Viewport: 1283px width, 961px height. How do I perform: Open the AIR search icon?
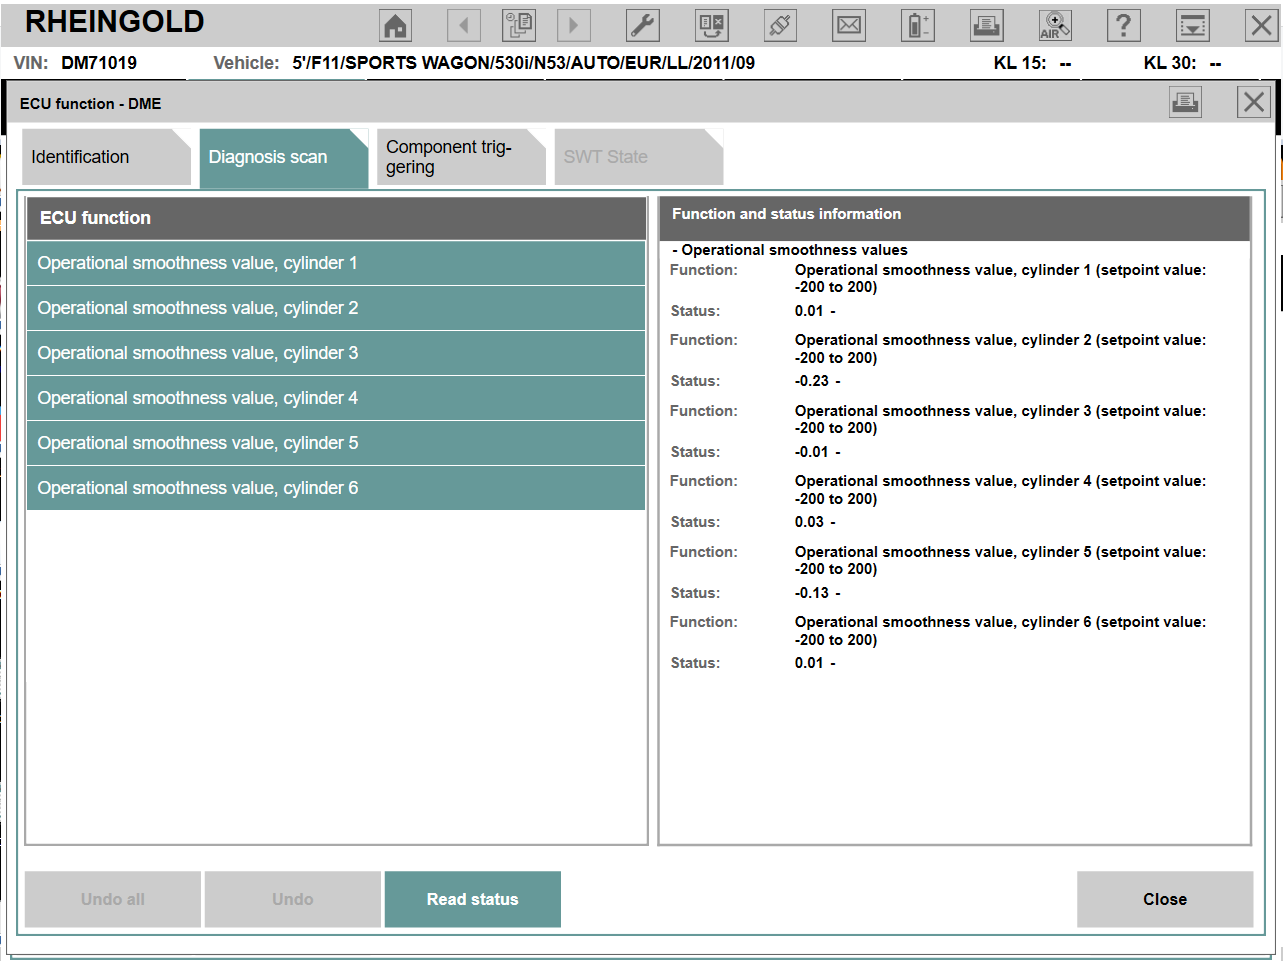1055,25
